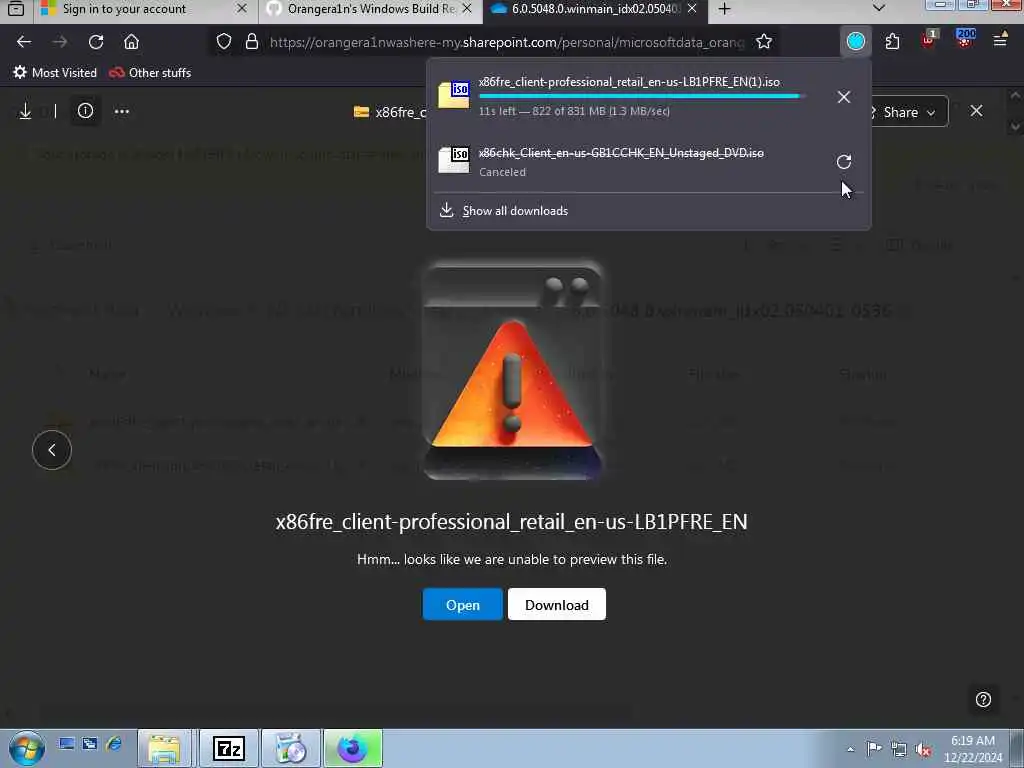Open the Firefox home page icon

point(131,42)
